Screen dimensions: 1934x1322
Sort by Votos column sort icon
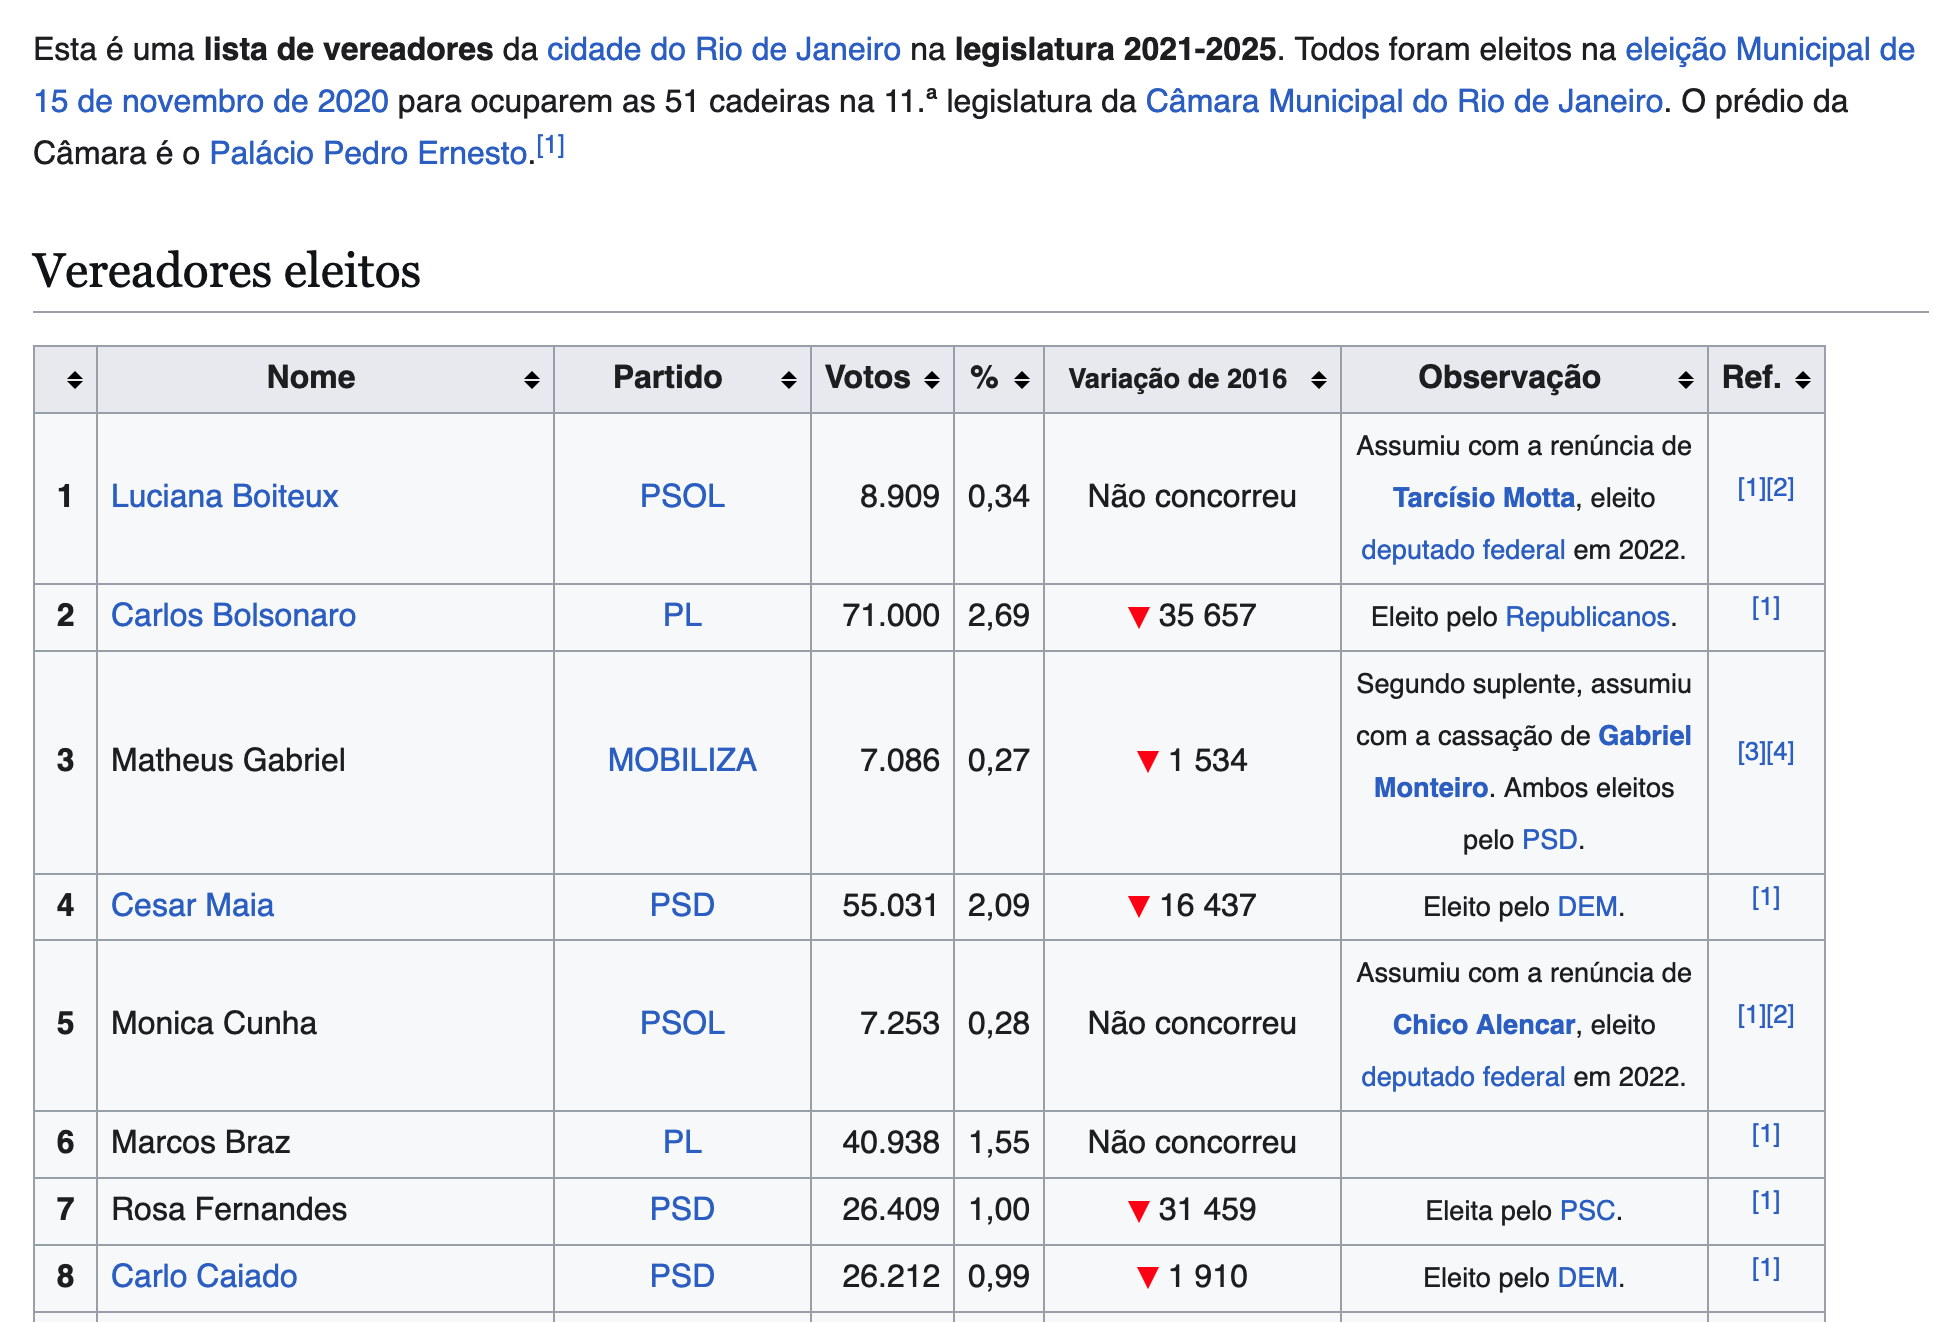(x=931, y=379)
